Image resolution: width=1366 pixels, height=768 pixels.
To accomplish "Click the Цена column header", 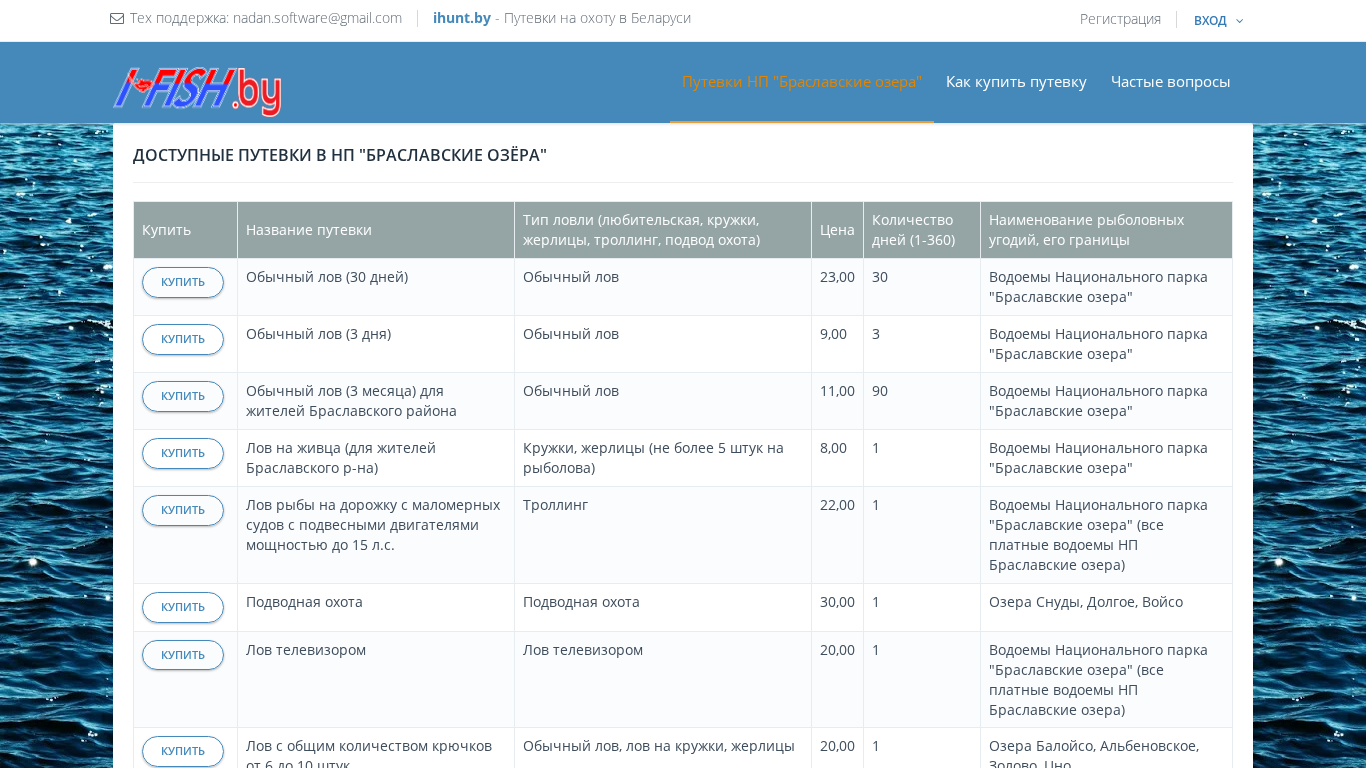I will click(x=837, y=230).
